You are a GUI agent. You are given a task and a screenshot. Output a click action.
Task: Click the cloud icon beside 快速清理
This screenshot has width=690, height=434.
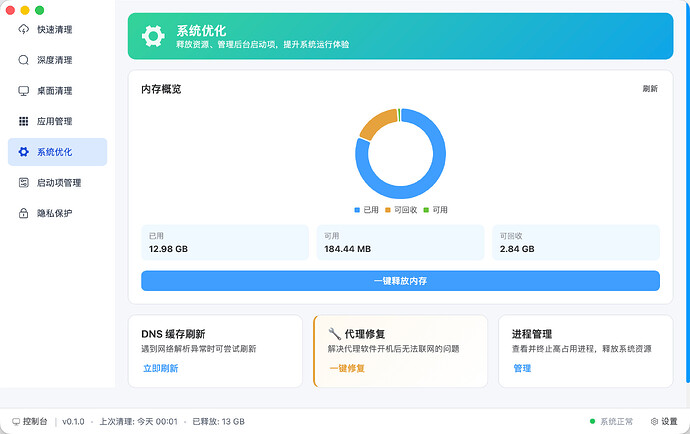click(24, 29)
